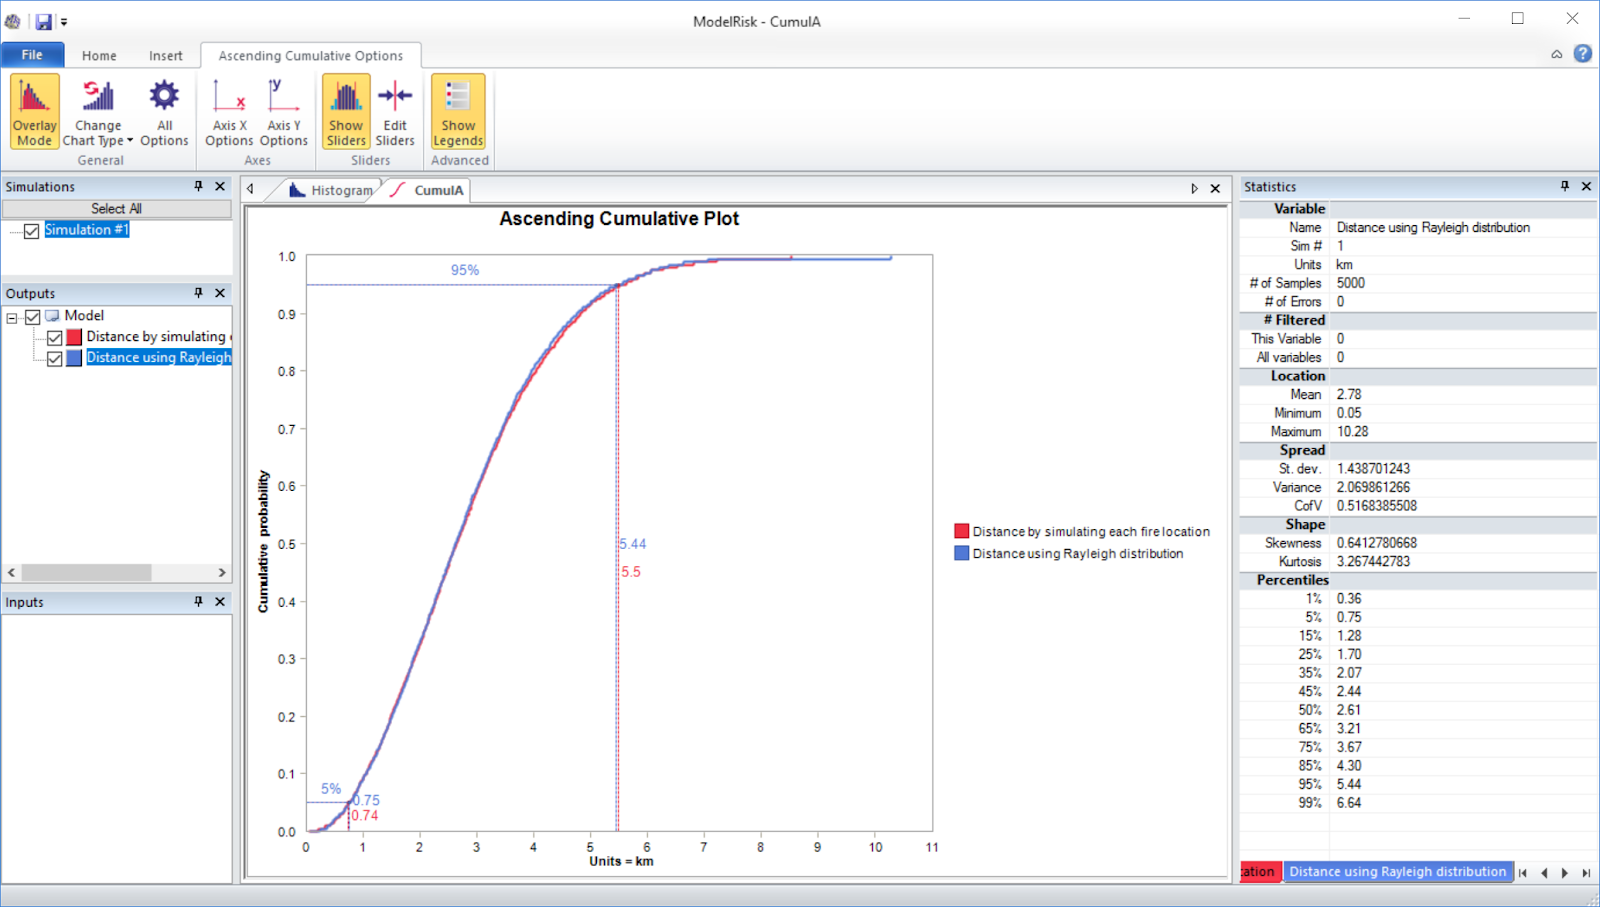Click the red legend color swatch
1600x907 pixels.
tap(962, 531)
